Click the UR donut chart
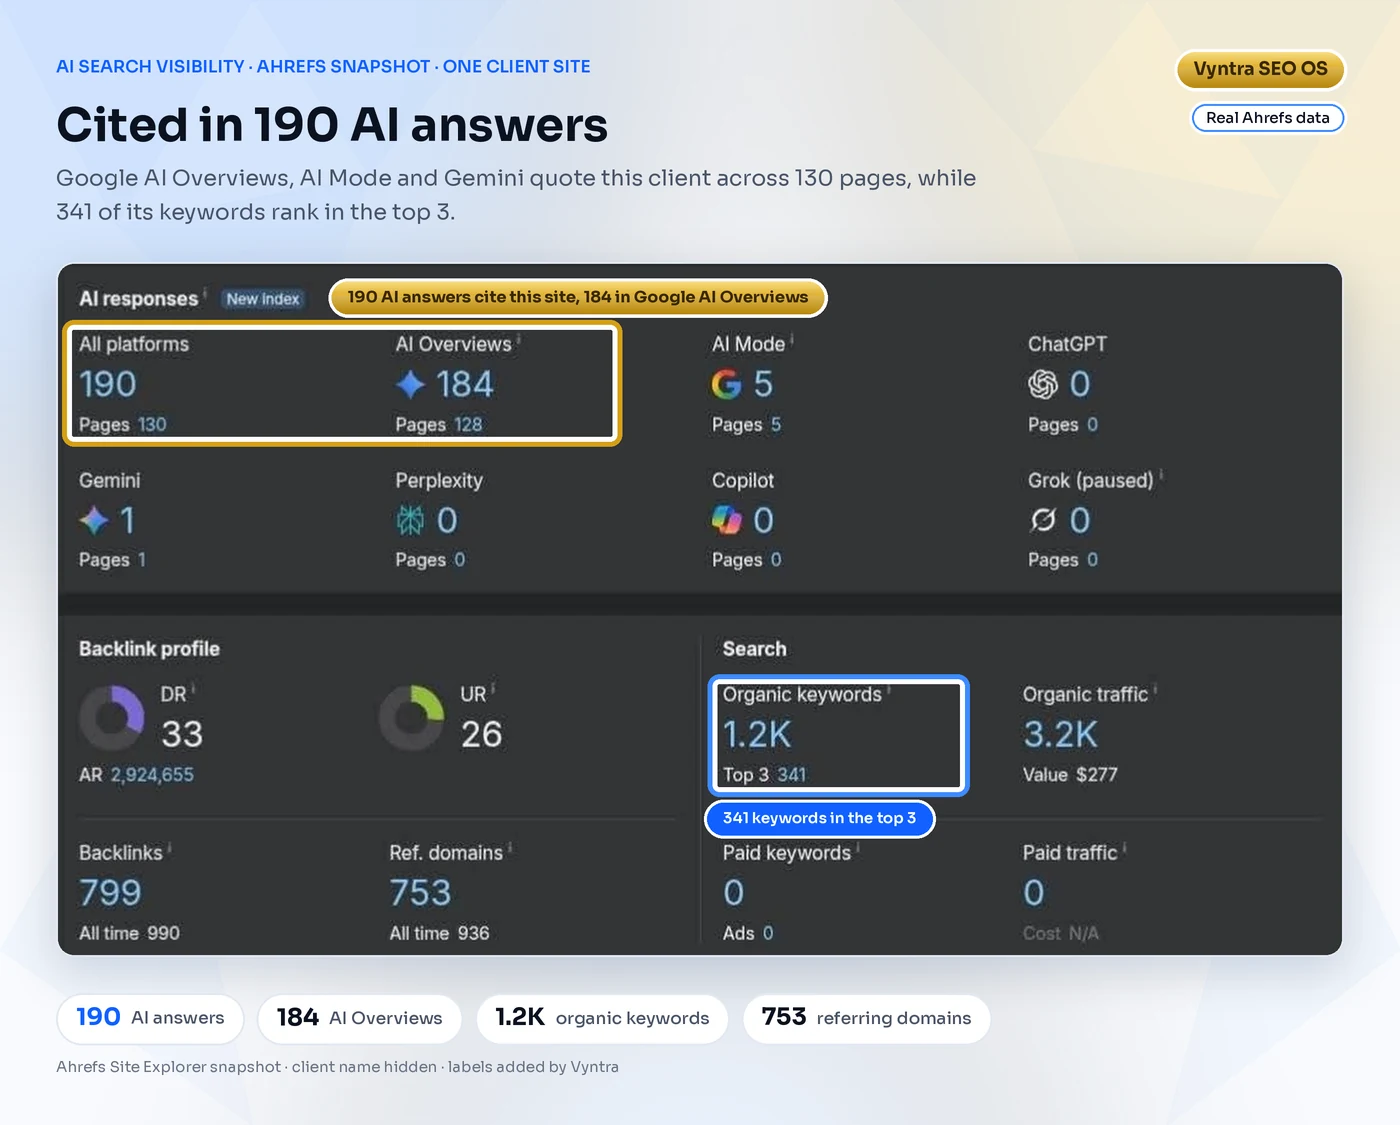The image size is (1400, 1125). click(411, 717)
